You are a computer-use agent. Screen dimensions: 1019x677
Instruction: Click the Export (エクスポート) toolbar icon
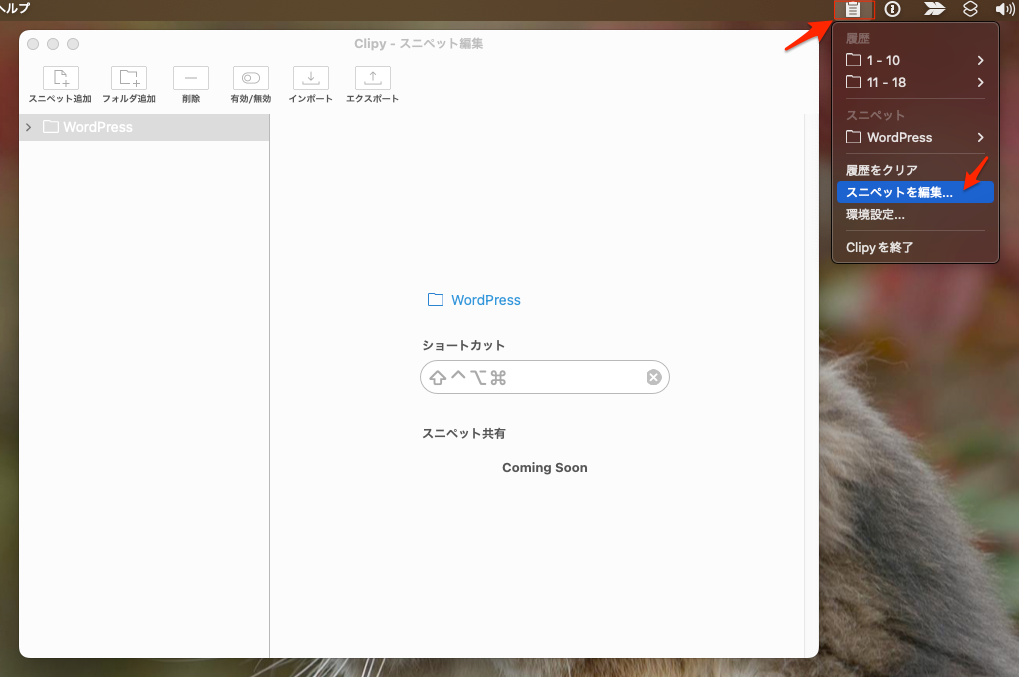coord(372,79)
